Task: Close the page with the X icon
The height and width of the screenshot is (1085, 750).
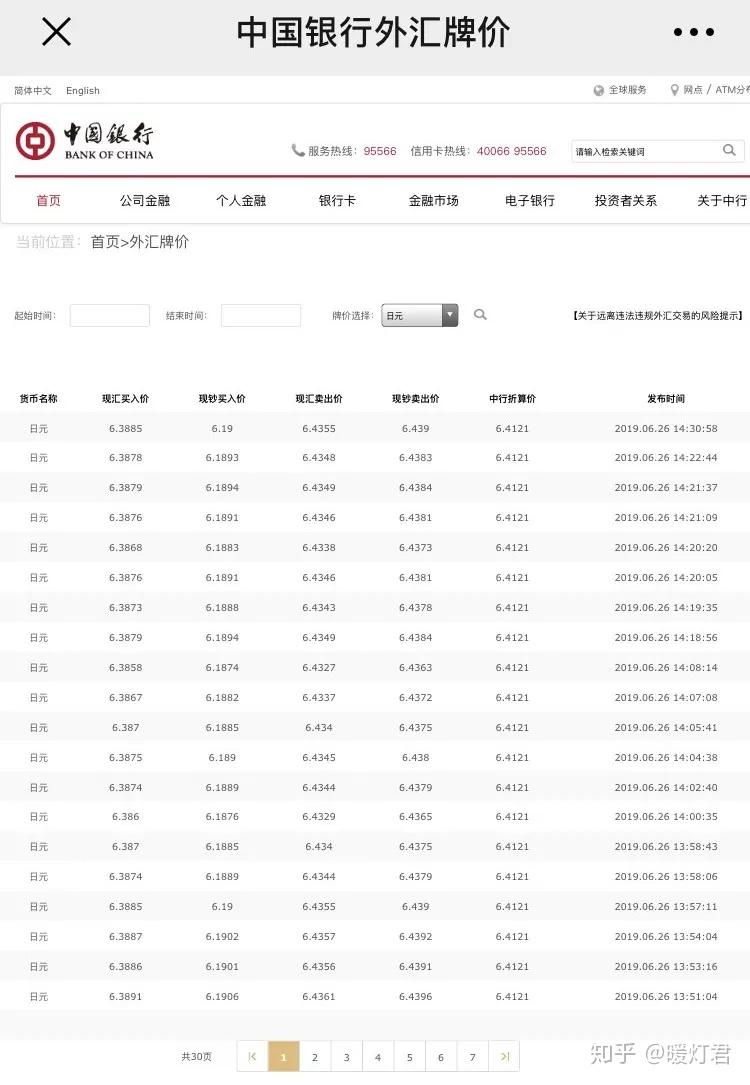Action: click(x=56, y=32)
